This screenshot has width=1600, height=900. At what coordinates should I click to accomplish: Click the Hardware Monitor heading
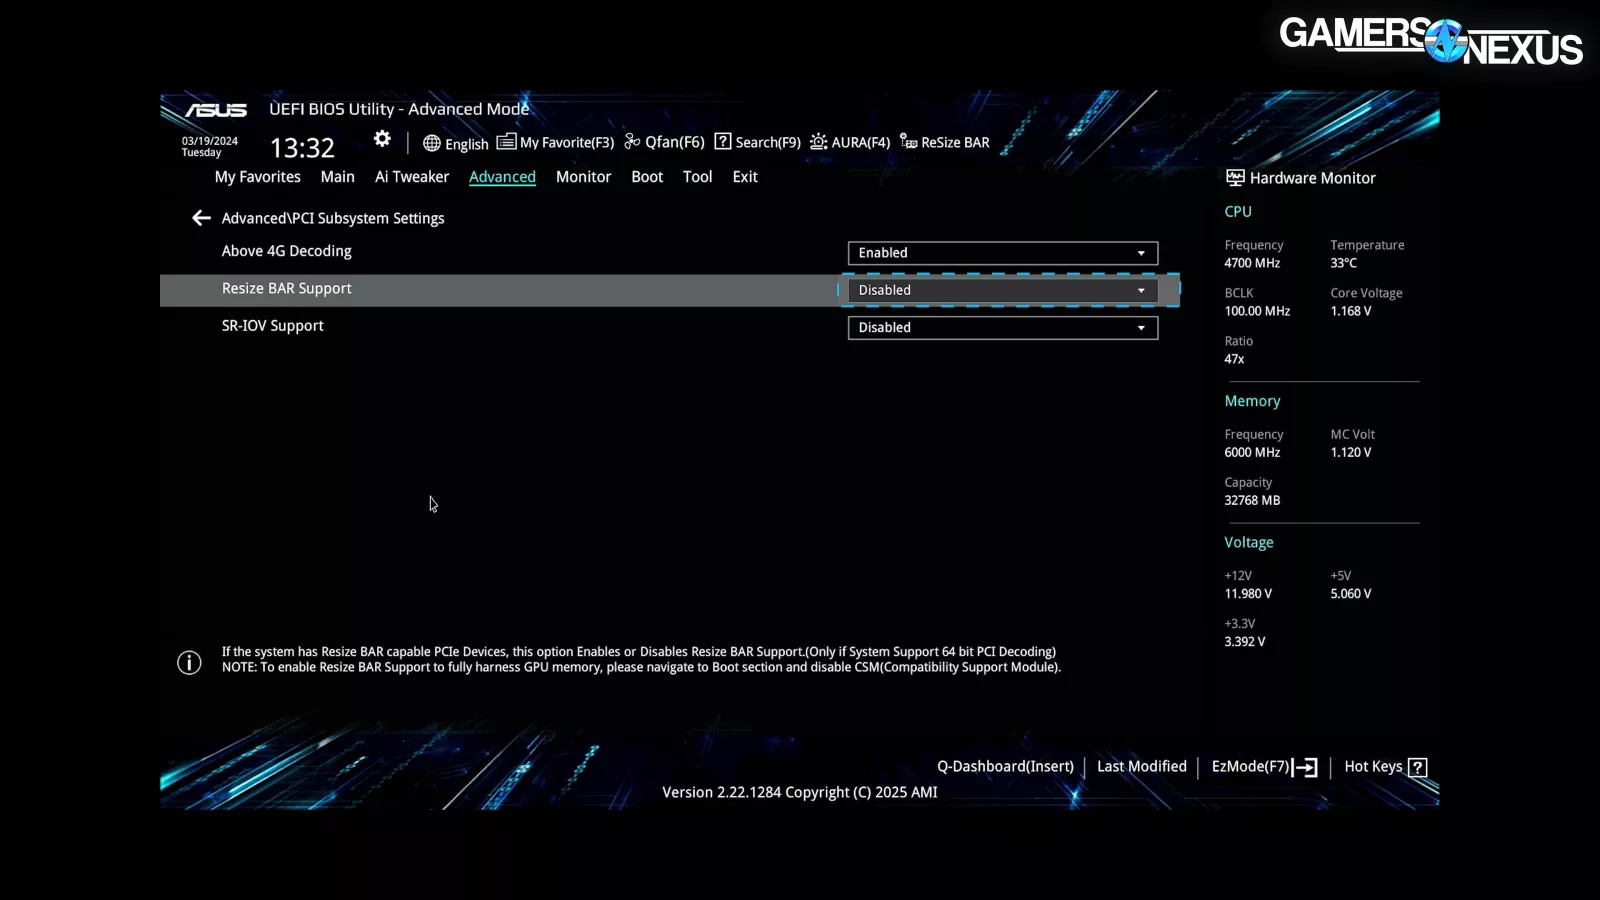point(1312,178)
